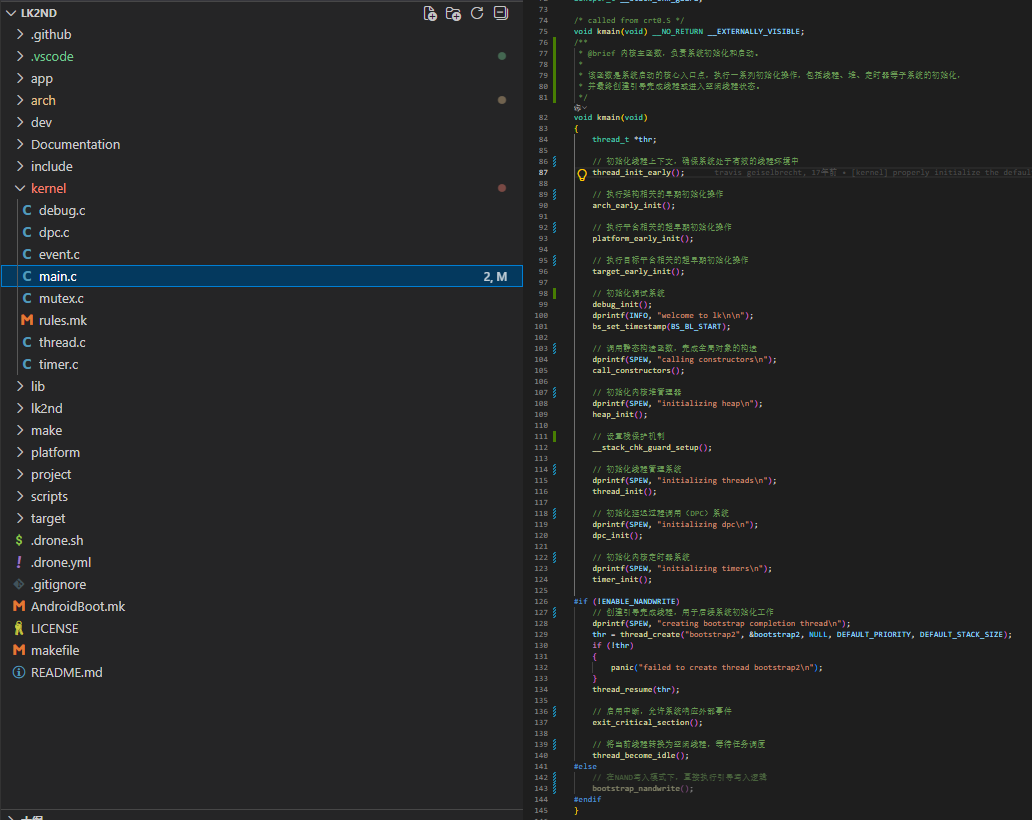Click the git blame annotation on line 87

click(x=873, y=172)
